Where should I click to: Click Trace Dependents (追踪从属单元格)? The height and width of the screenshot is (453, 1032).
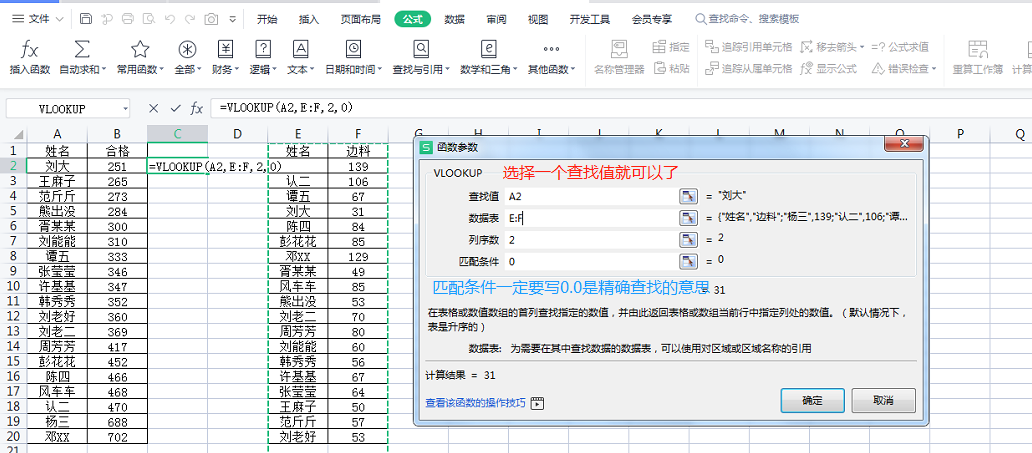click(x=748, y=68)
